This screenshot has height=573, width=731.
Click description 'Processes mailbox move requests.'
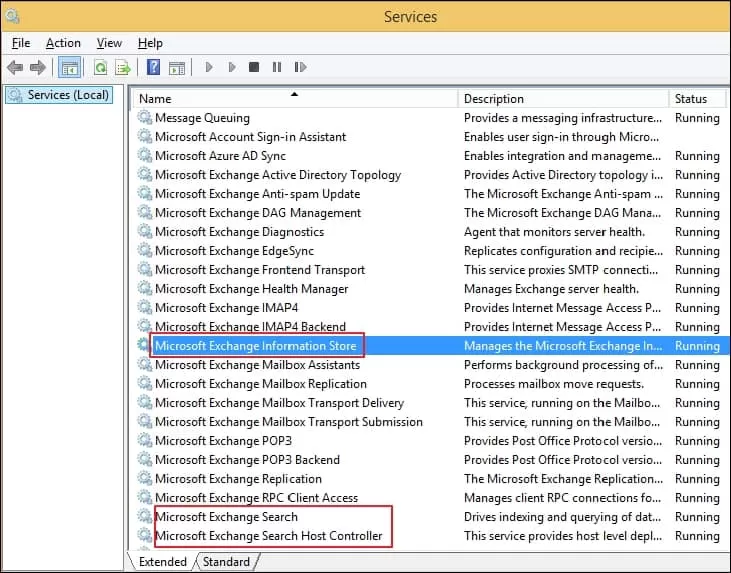pos(554,384)
